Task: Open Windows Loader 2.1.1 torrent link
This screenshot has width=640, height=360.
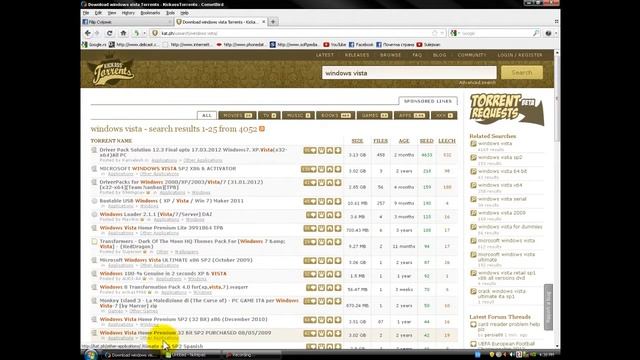Action: [156, 214]
